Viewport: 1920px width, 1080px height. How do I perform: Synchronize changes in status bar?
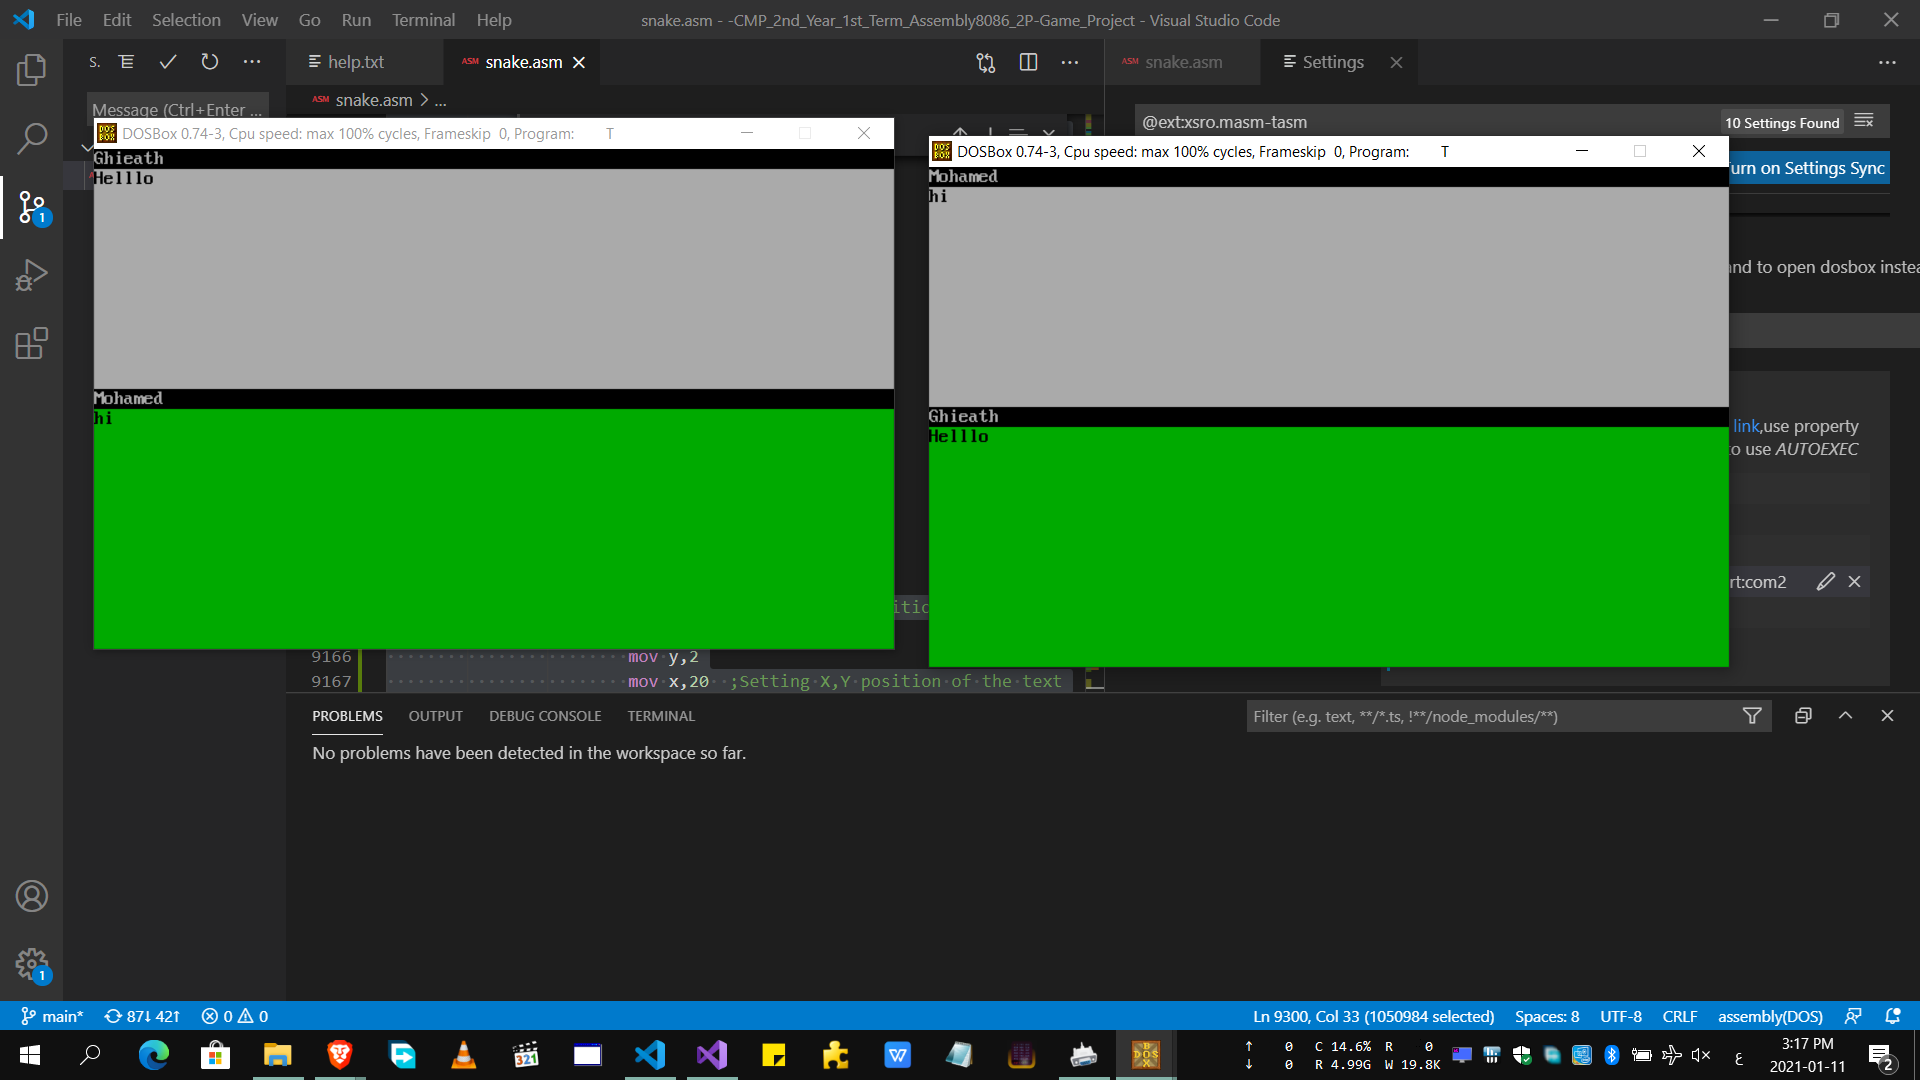[x=142, y=1016]
